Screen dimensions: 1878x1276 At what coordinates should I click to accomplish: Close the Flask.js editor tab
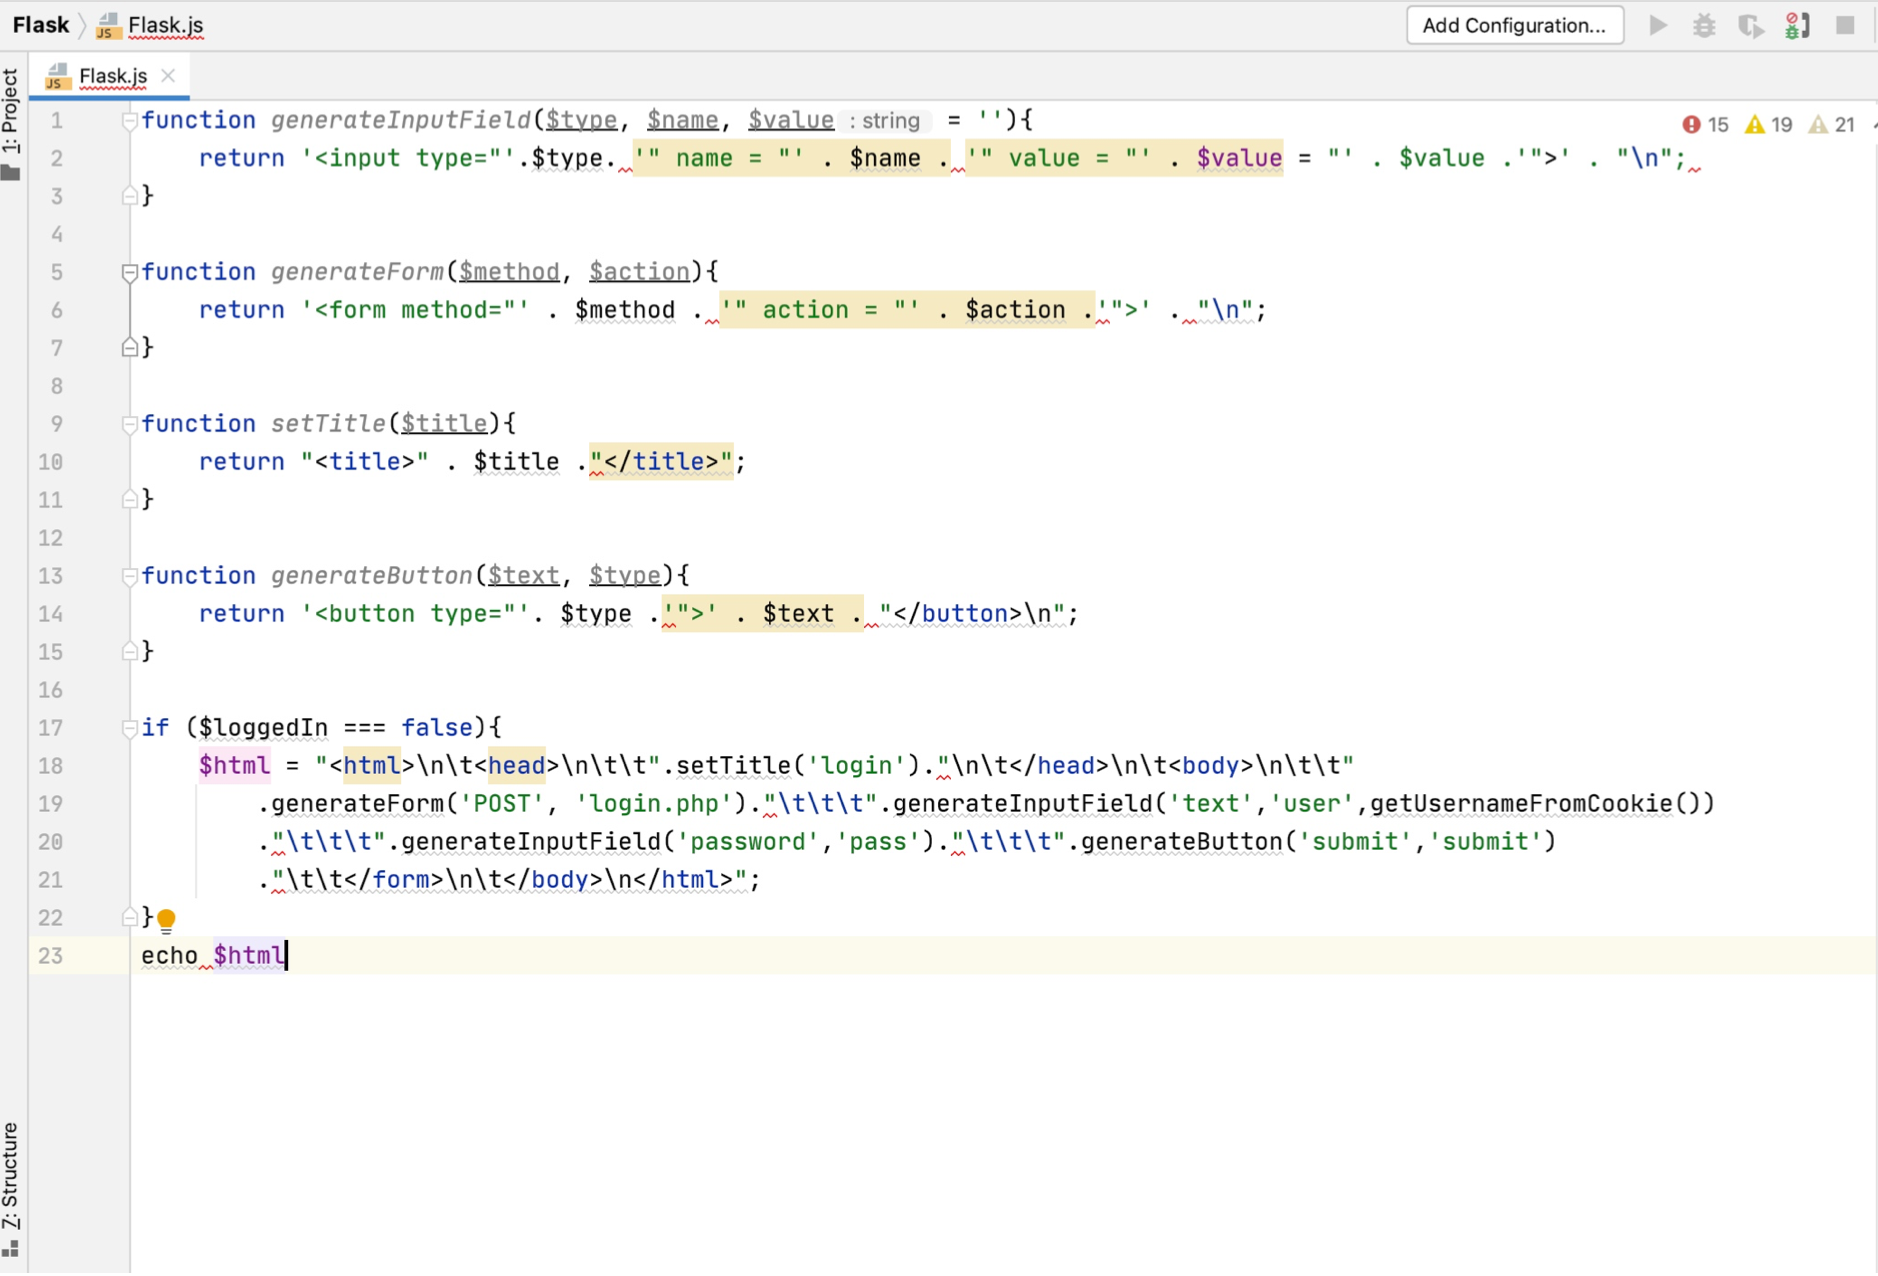coord(169,76)
